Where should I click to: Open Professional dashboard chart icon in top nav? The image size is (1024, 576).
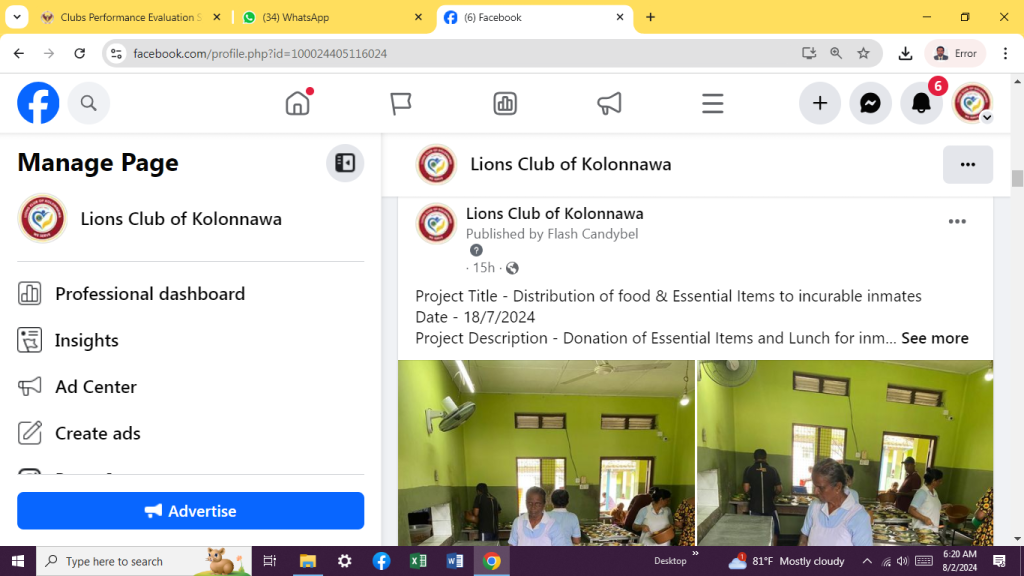(x=505, y=103)
